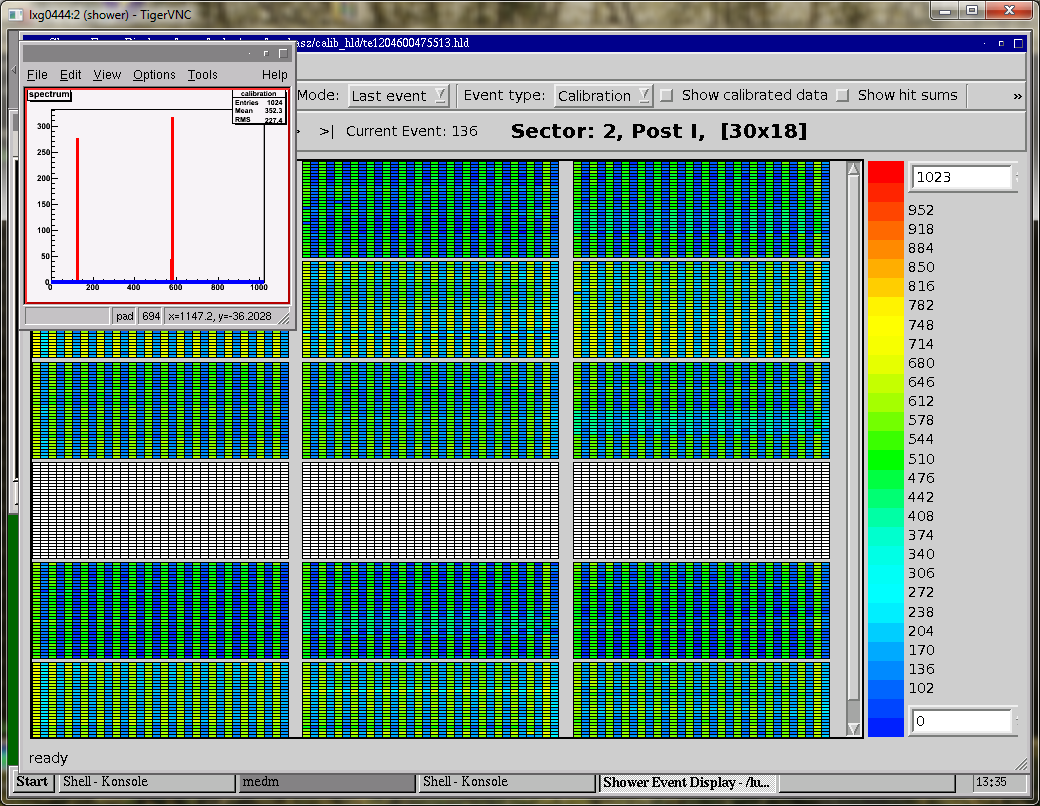Open the File menu in spectrum window
The height and width of the screenshot is (806, 1040).
[36, 75]
